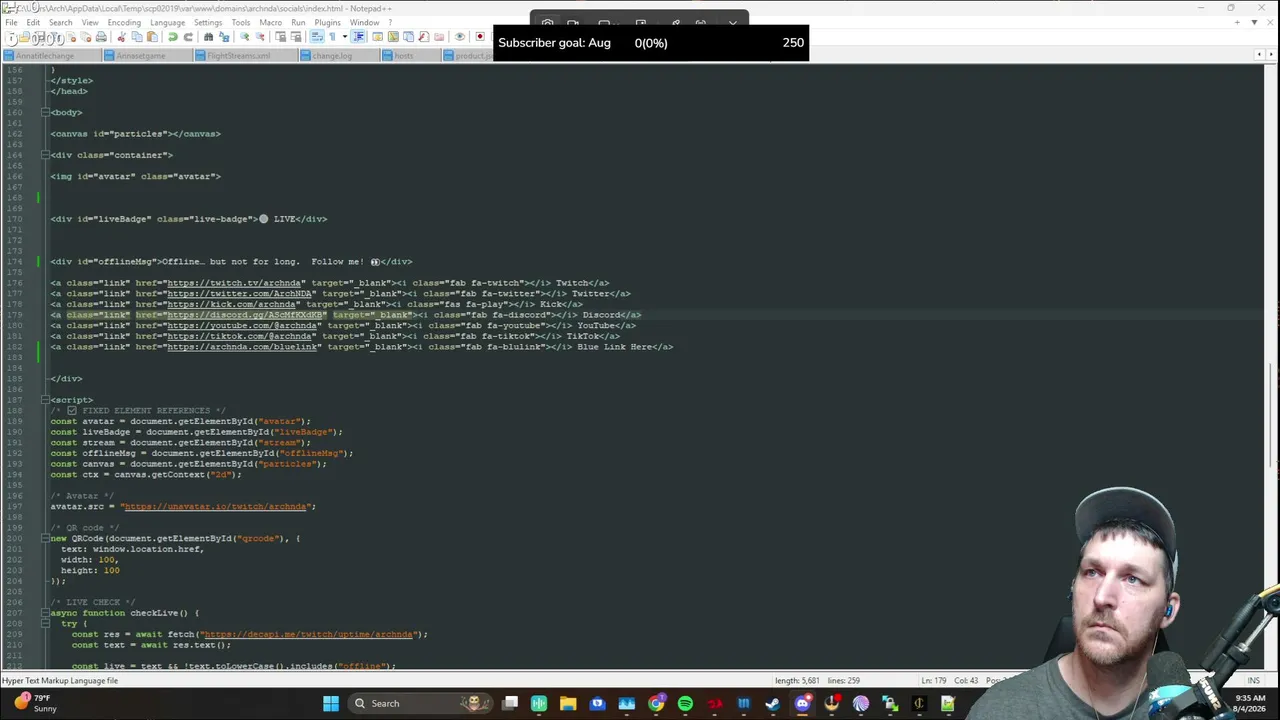Open the weather widget showing 79°F Sunny
Viewport: 1280px width, 720px height.
tap(36, 703)
